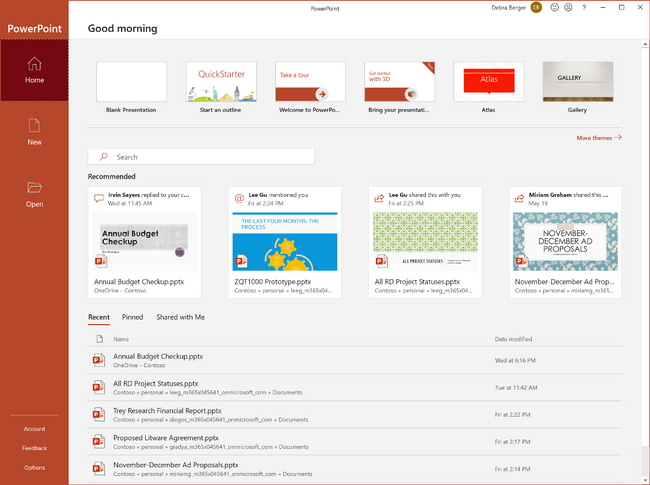Click the 'Tue at 11:42 AM' date entry
The height and width of the screenshot is (485, 650).
tap(516, 388)
